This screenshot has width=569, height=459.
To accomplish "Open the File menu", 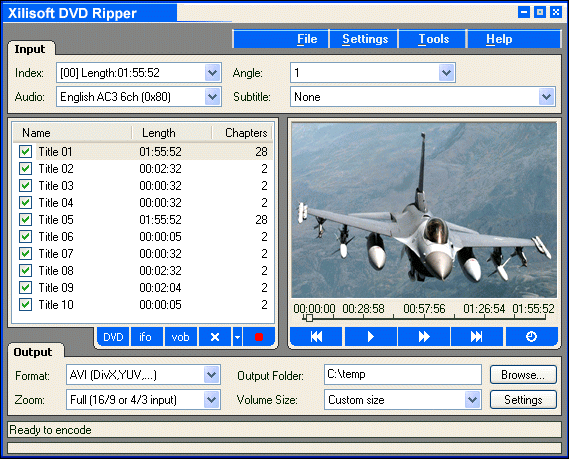I will (x=307, y=39).
